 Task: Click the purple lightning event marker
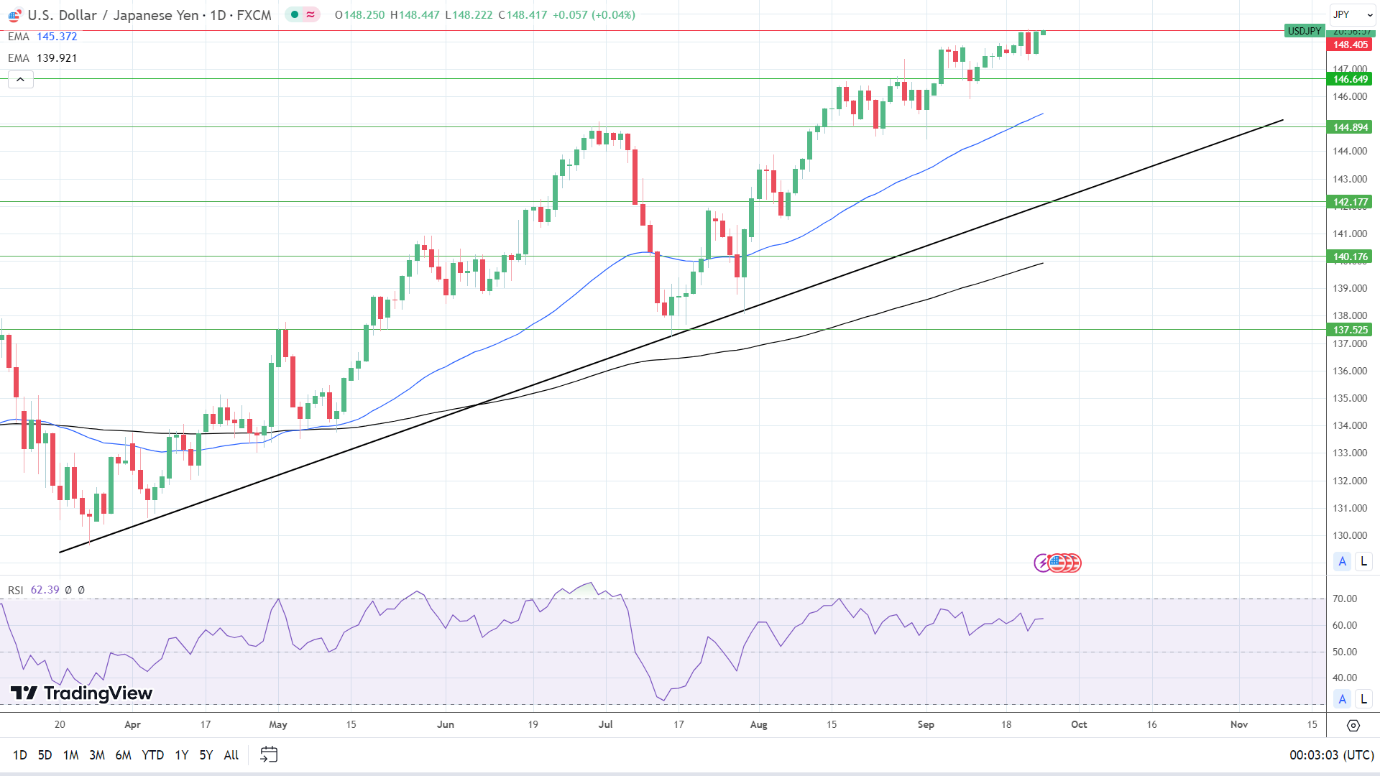[x=1042, y=563]
